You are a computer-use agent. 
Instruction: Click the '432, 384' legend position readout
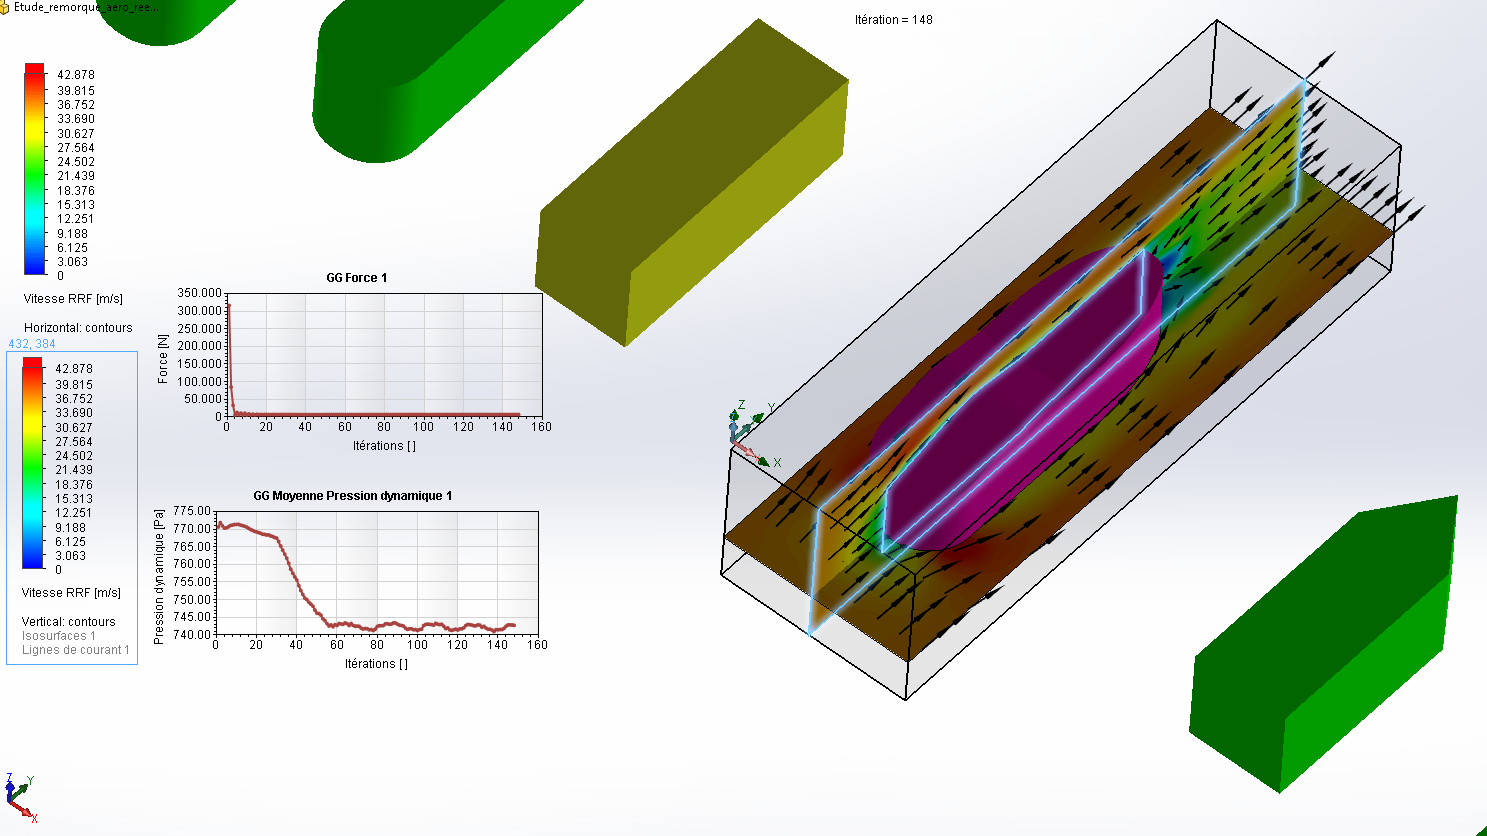32,344
